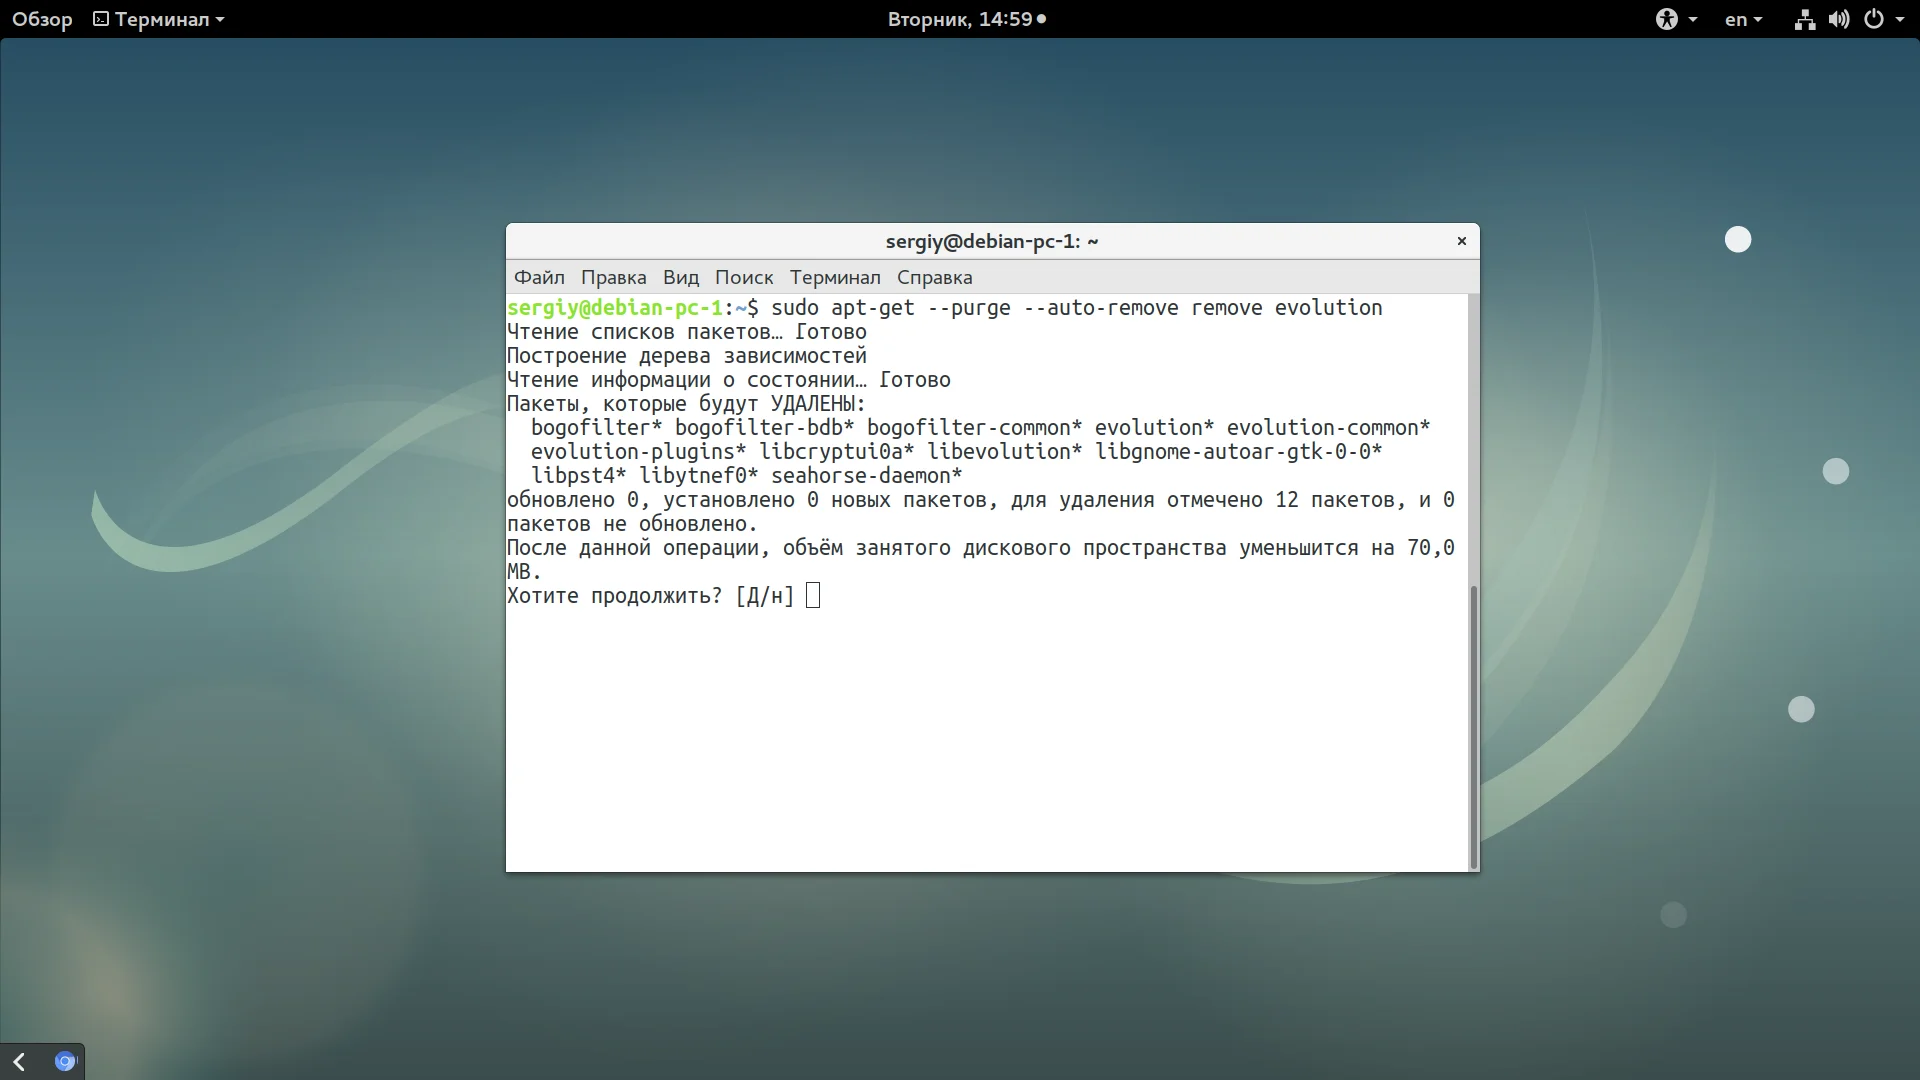The image size is (1920, 1080).
Task: Open the Файл menu
Action: pyautogui.click(x=539, y=277)
